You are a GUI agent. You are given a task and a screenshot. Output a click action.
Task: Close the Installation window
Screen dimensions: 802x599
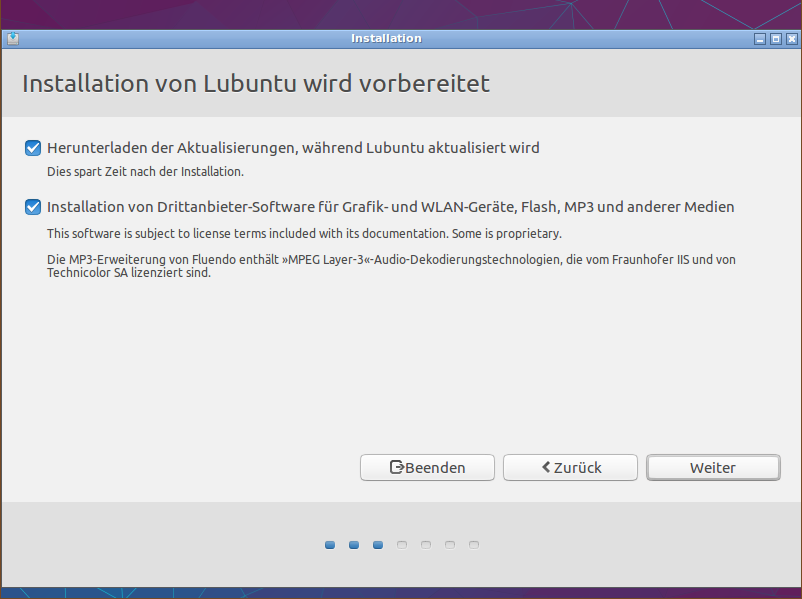[x=792, y=39]
